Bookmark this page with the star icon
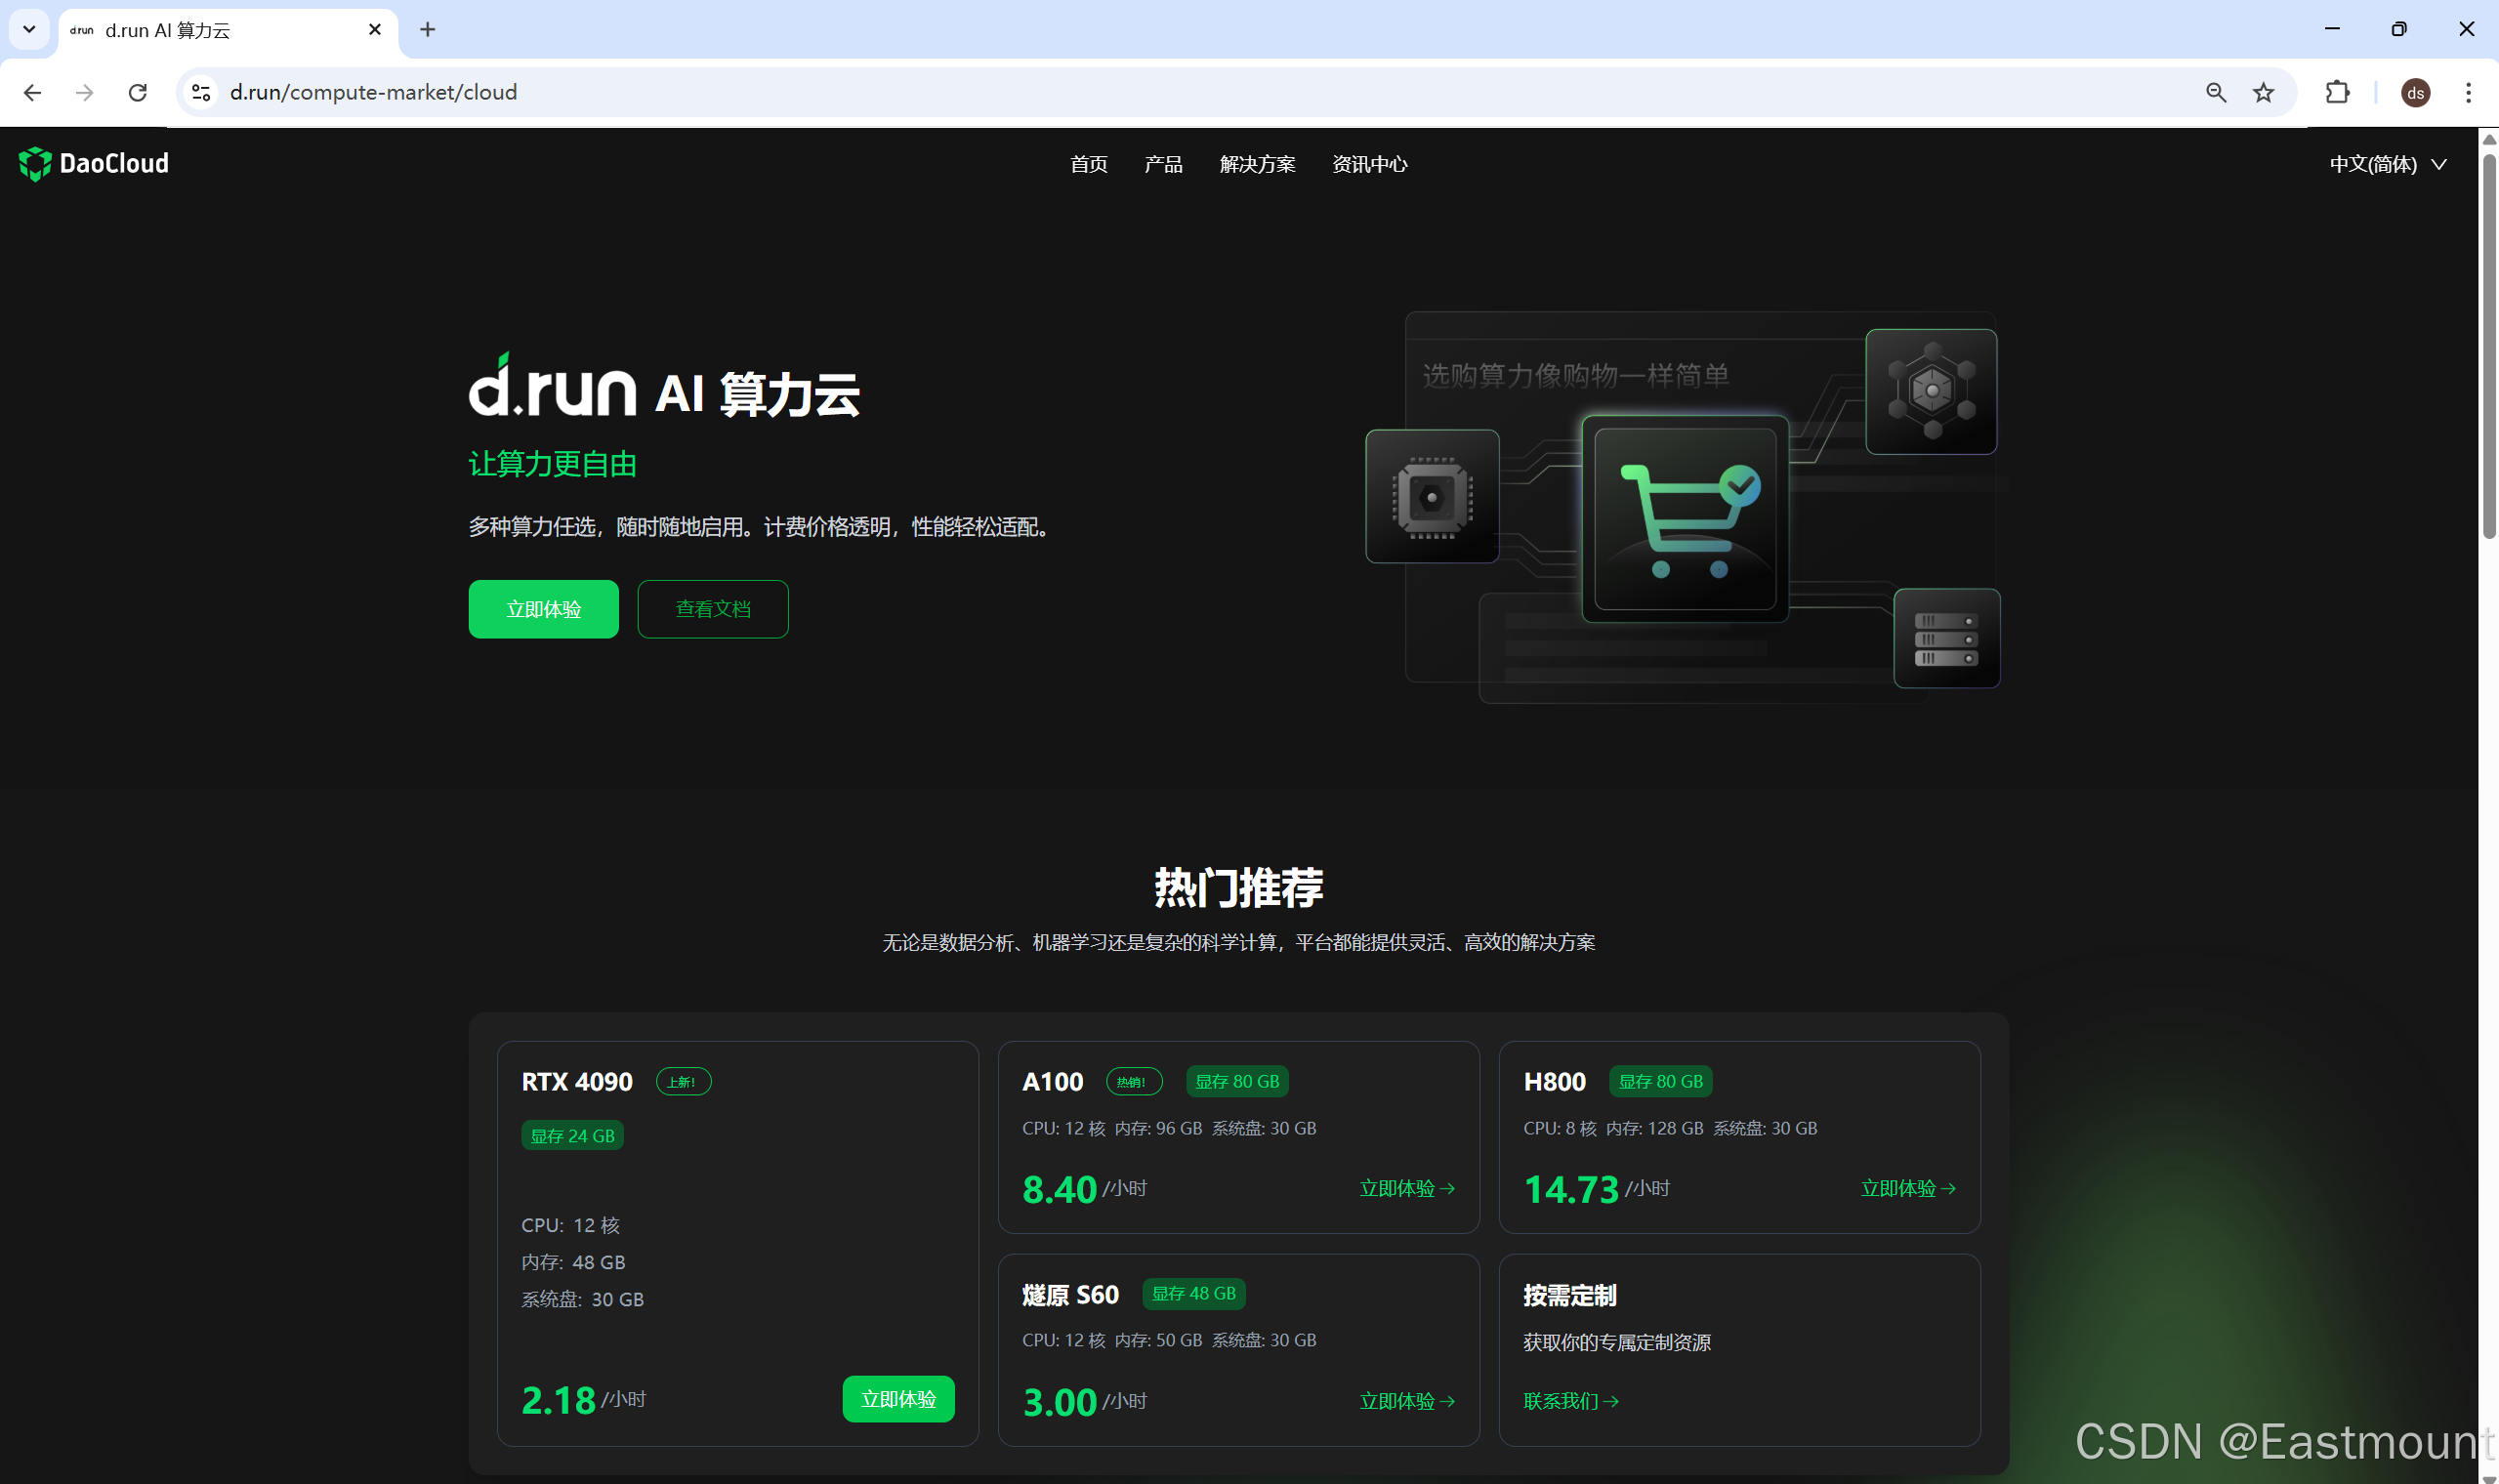The image size is (2499, 1484). (2264, 93)
